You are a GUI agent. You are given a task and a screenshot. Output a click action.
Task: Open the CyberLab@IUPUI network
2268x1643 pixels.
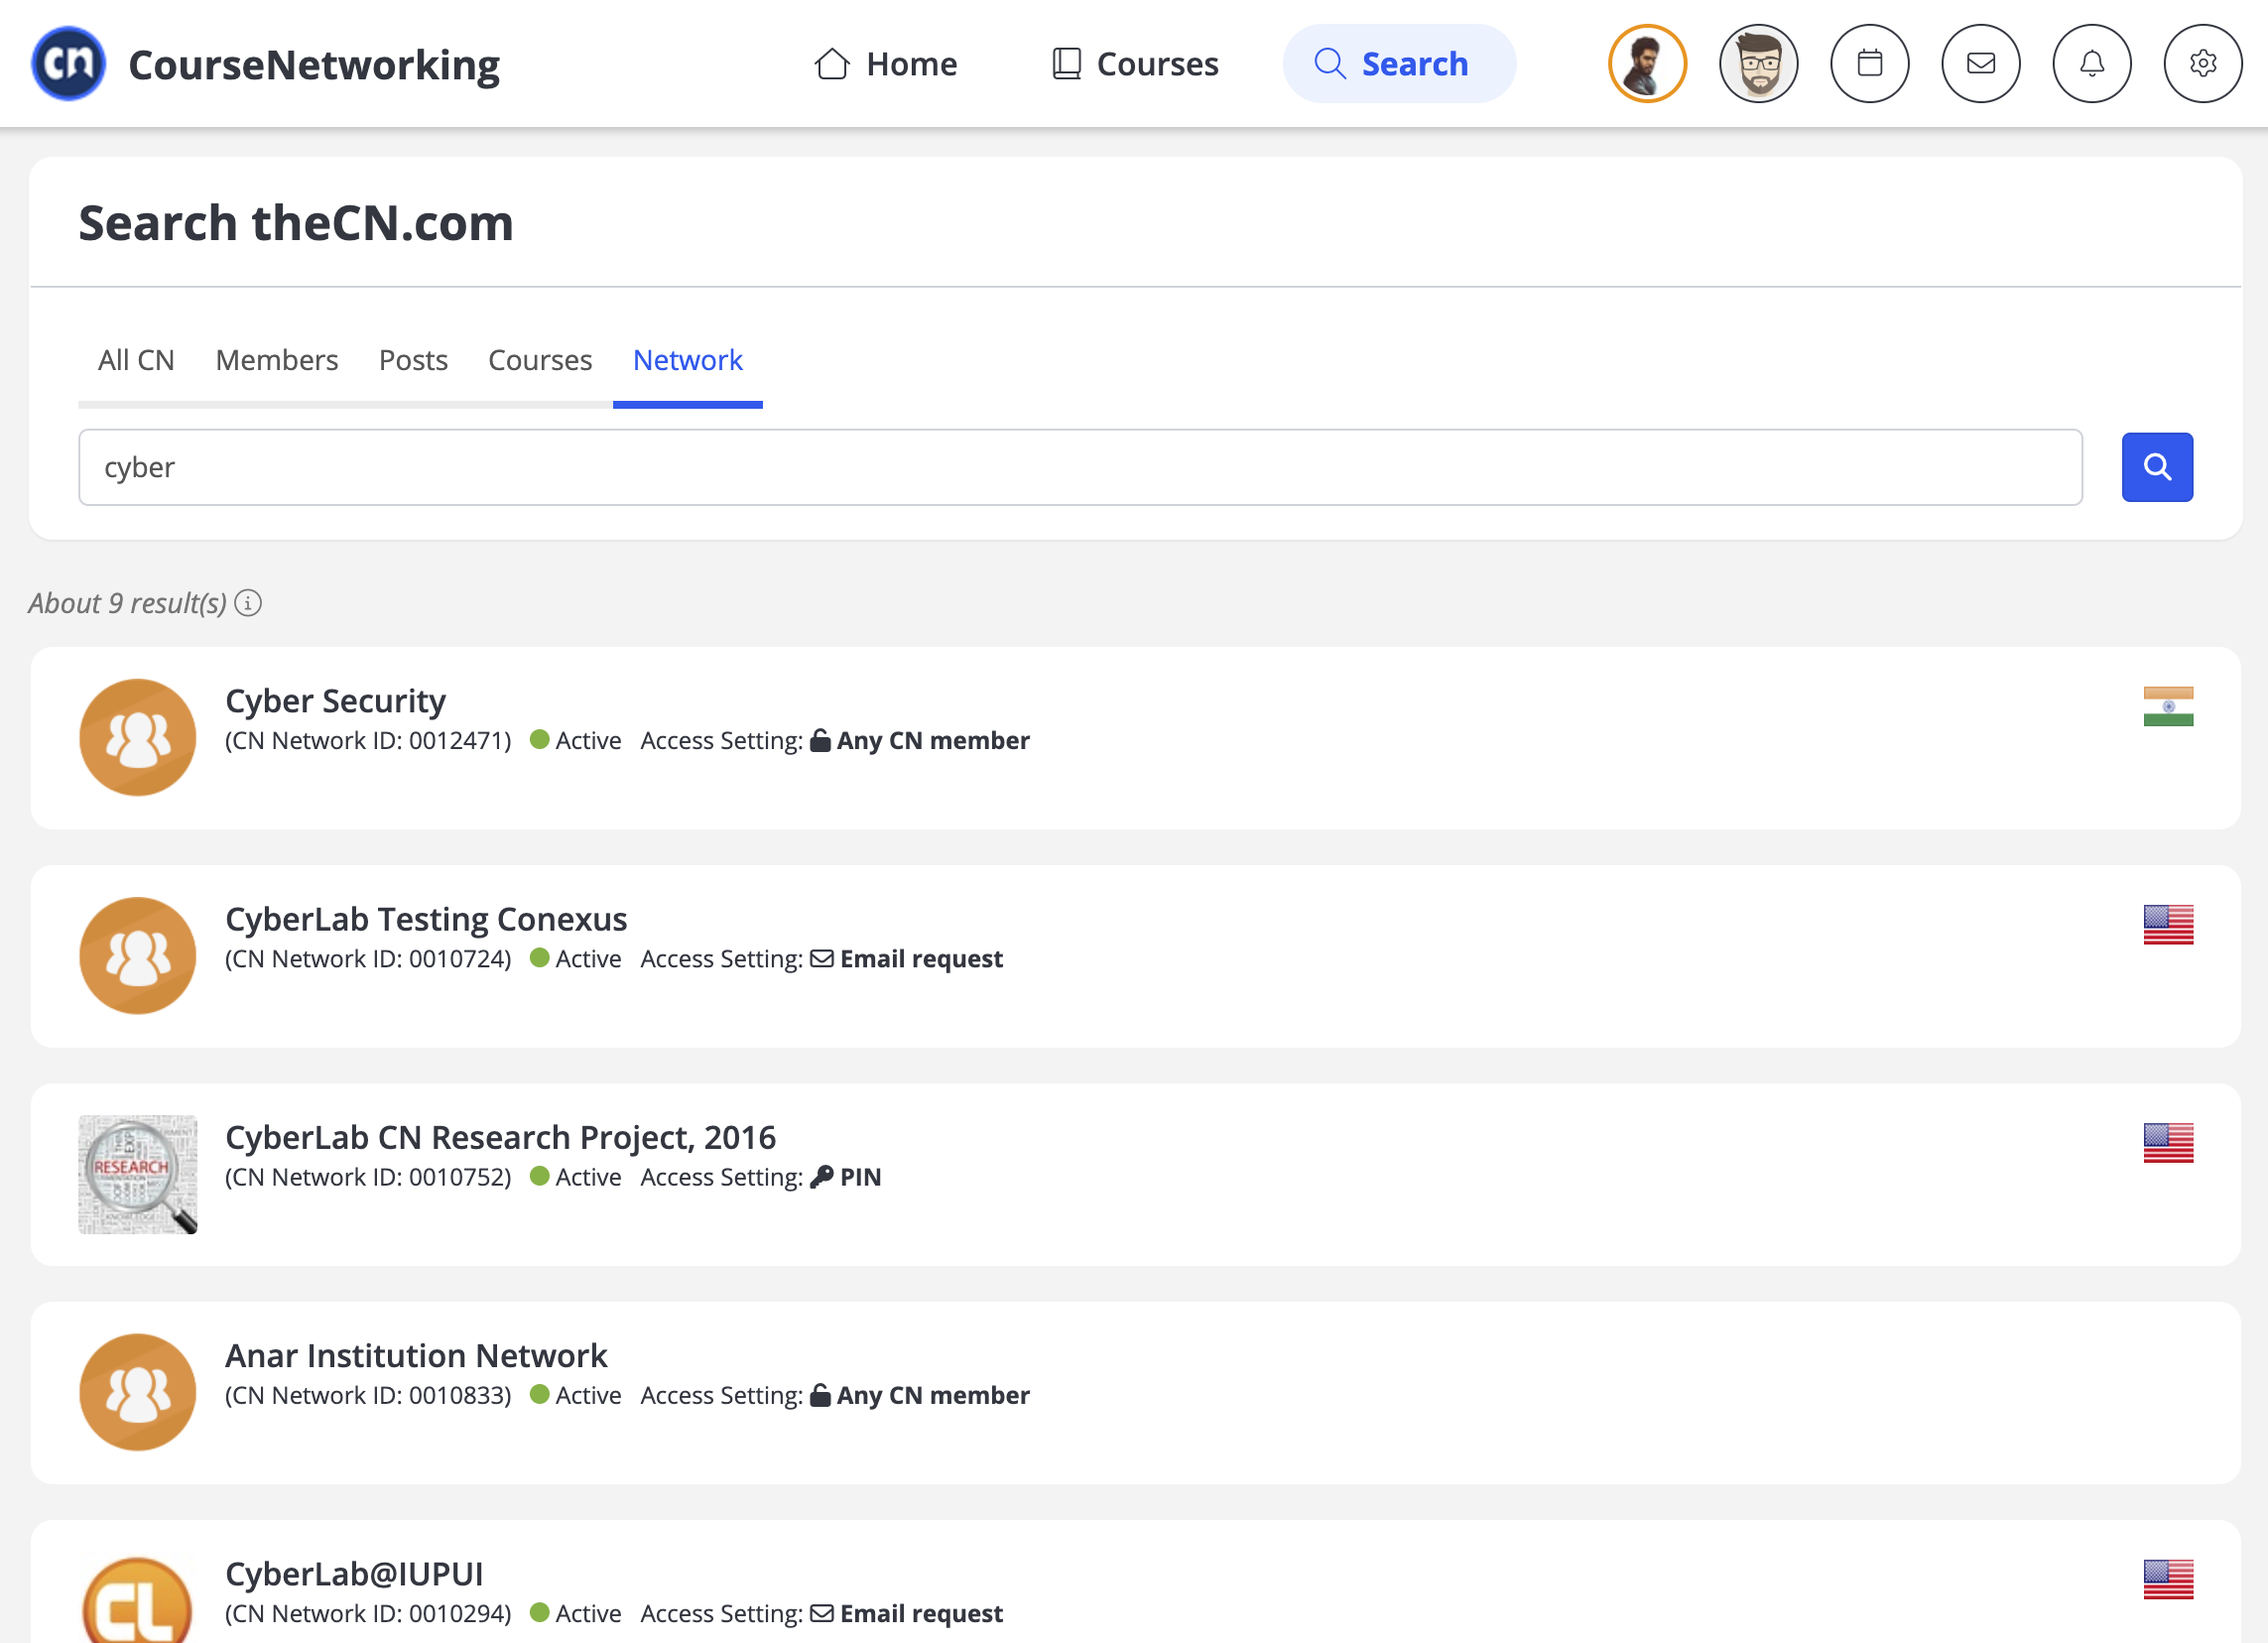(x=354, y=1574)
